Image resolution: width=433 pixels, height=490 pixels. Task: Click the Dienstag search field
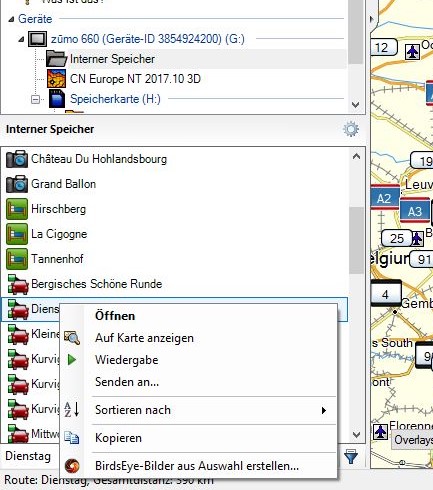tap(30, 456)
